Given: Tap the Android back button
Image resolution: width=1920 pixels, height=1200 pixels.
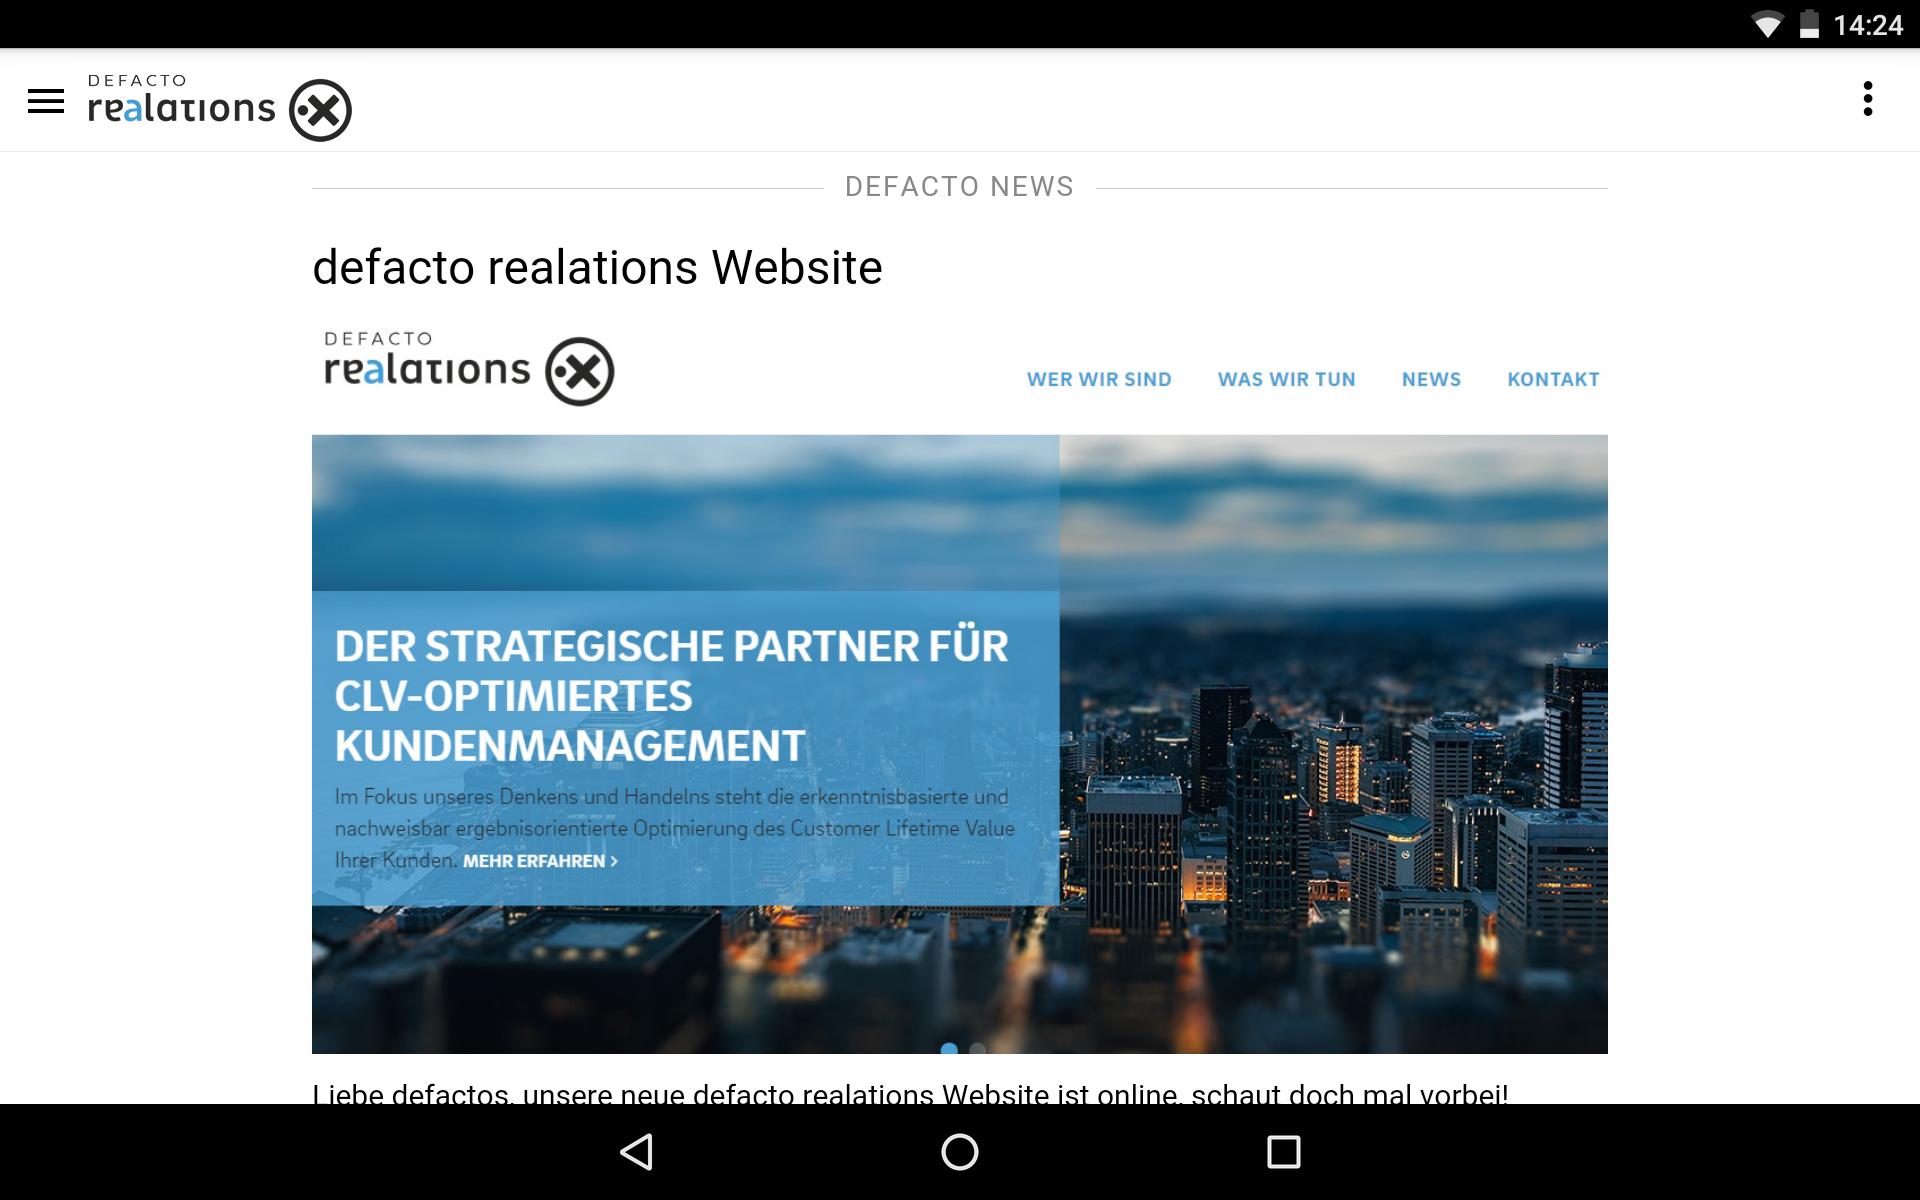Looking at the screenshot, I should coord(637,1152).
